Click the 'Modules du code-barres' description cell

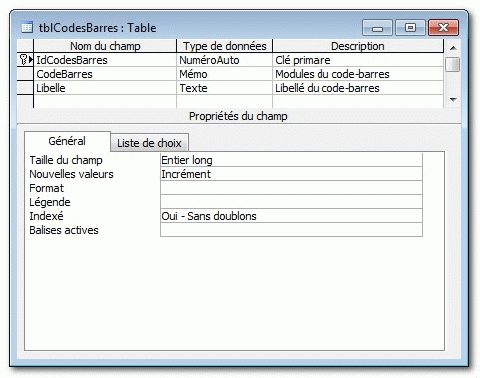click(x=358, y=74)
